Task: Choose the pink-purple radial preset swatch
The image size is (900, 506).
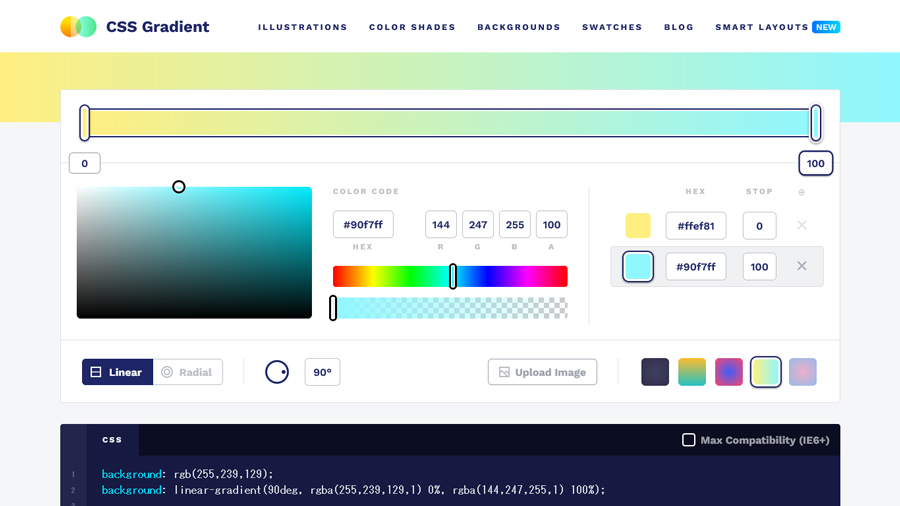Action: pyautogui.click(x=729, y=372)
